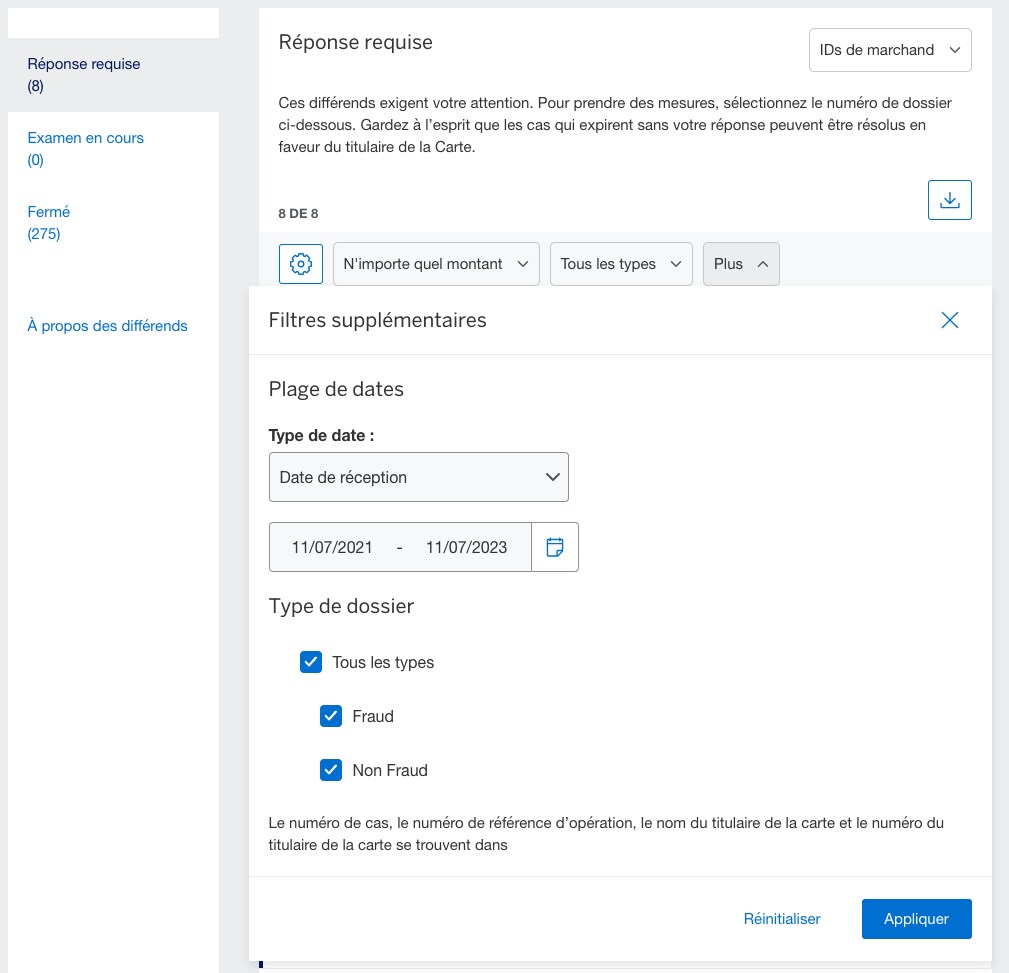Click the Appliquer button
This screenshot has height=973, width=1009.
(916, 918)
